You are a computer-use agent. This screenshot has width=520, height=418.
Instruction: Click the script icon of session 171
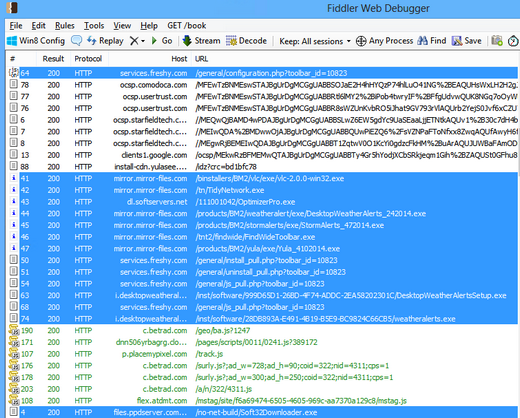click(14, 342)
